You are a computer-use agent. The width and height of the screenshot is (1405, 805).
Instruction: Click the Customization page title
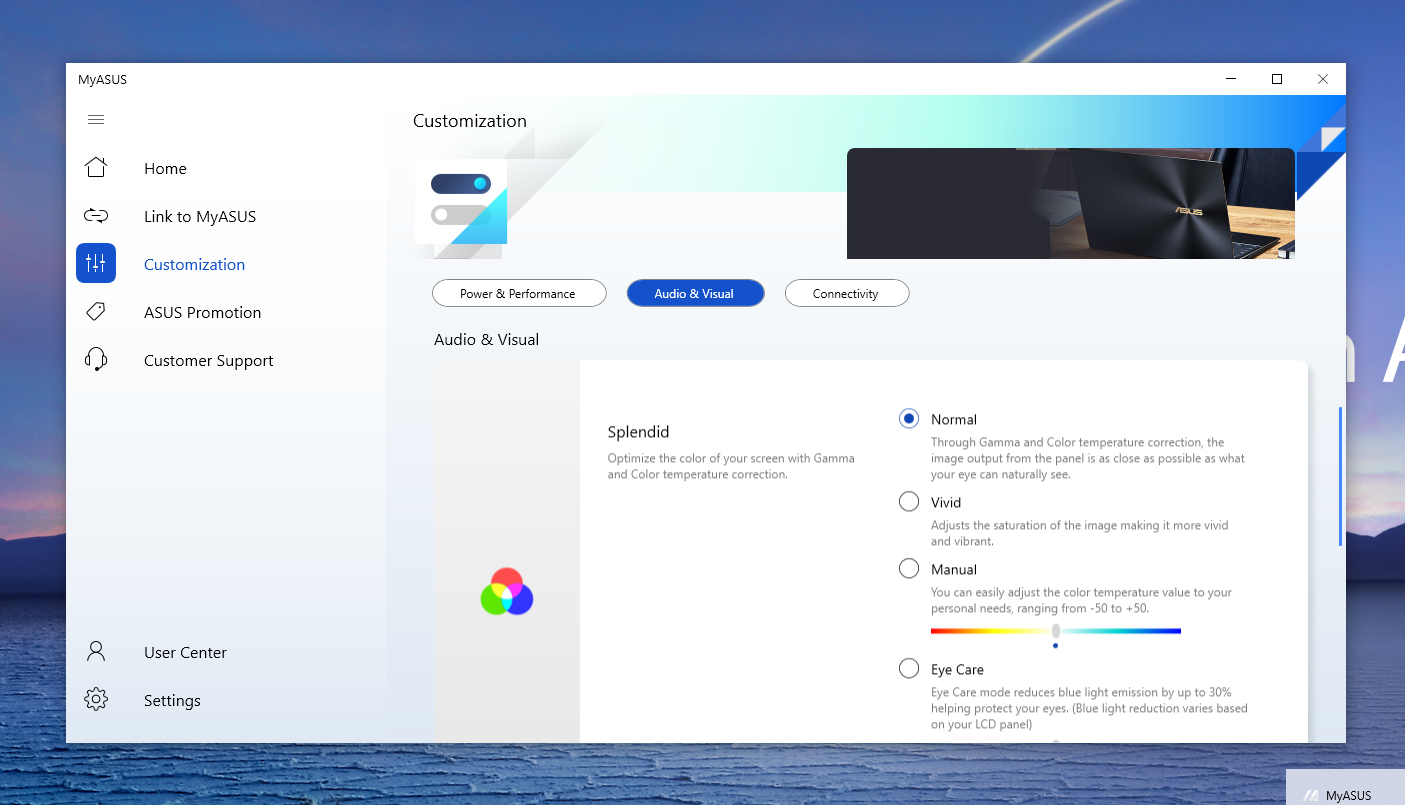pyautogui.click(x=470, y=121)
